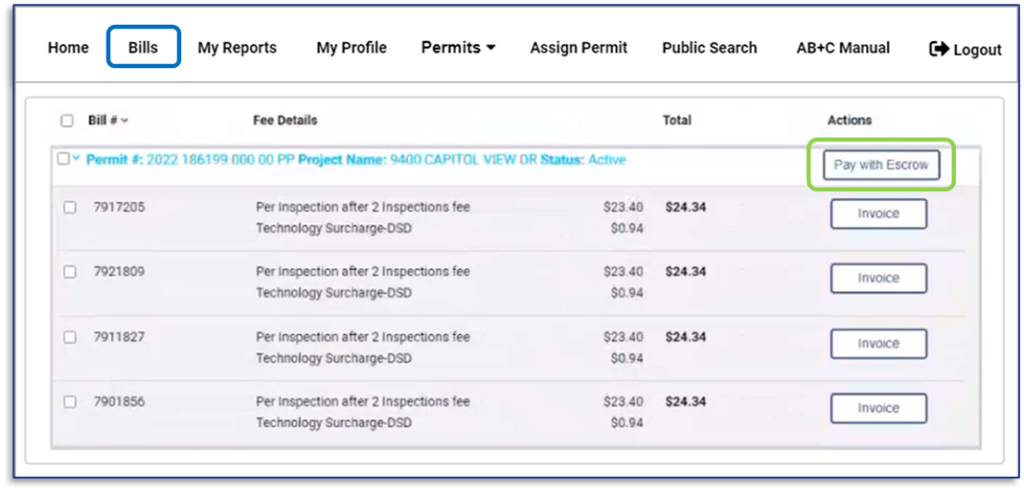Mark the checkbox for bill 7901856

(x=70, y=402)
